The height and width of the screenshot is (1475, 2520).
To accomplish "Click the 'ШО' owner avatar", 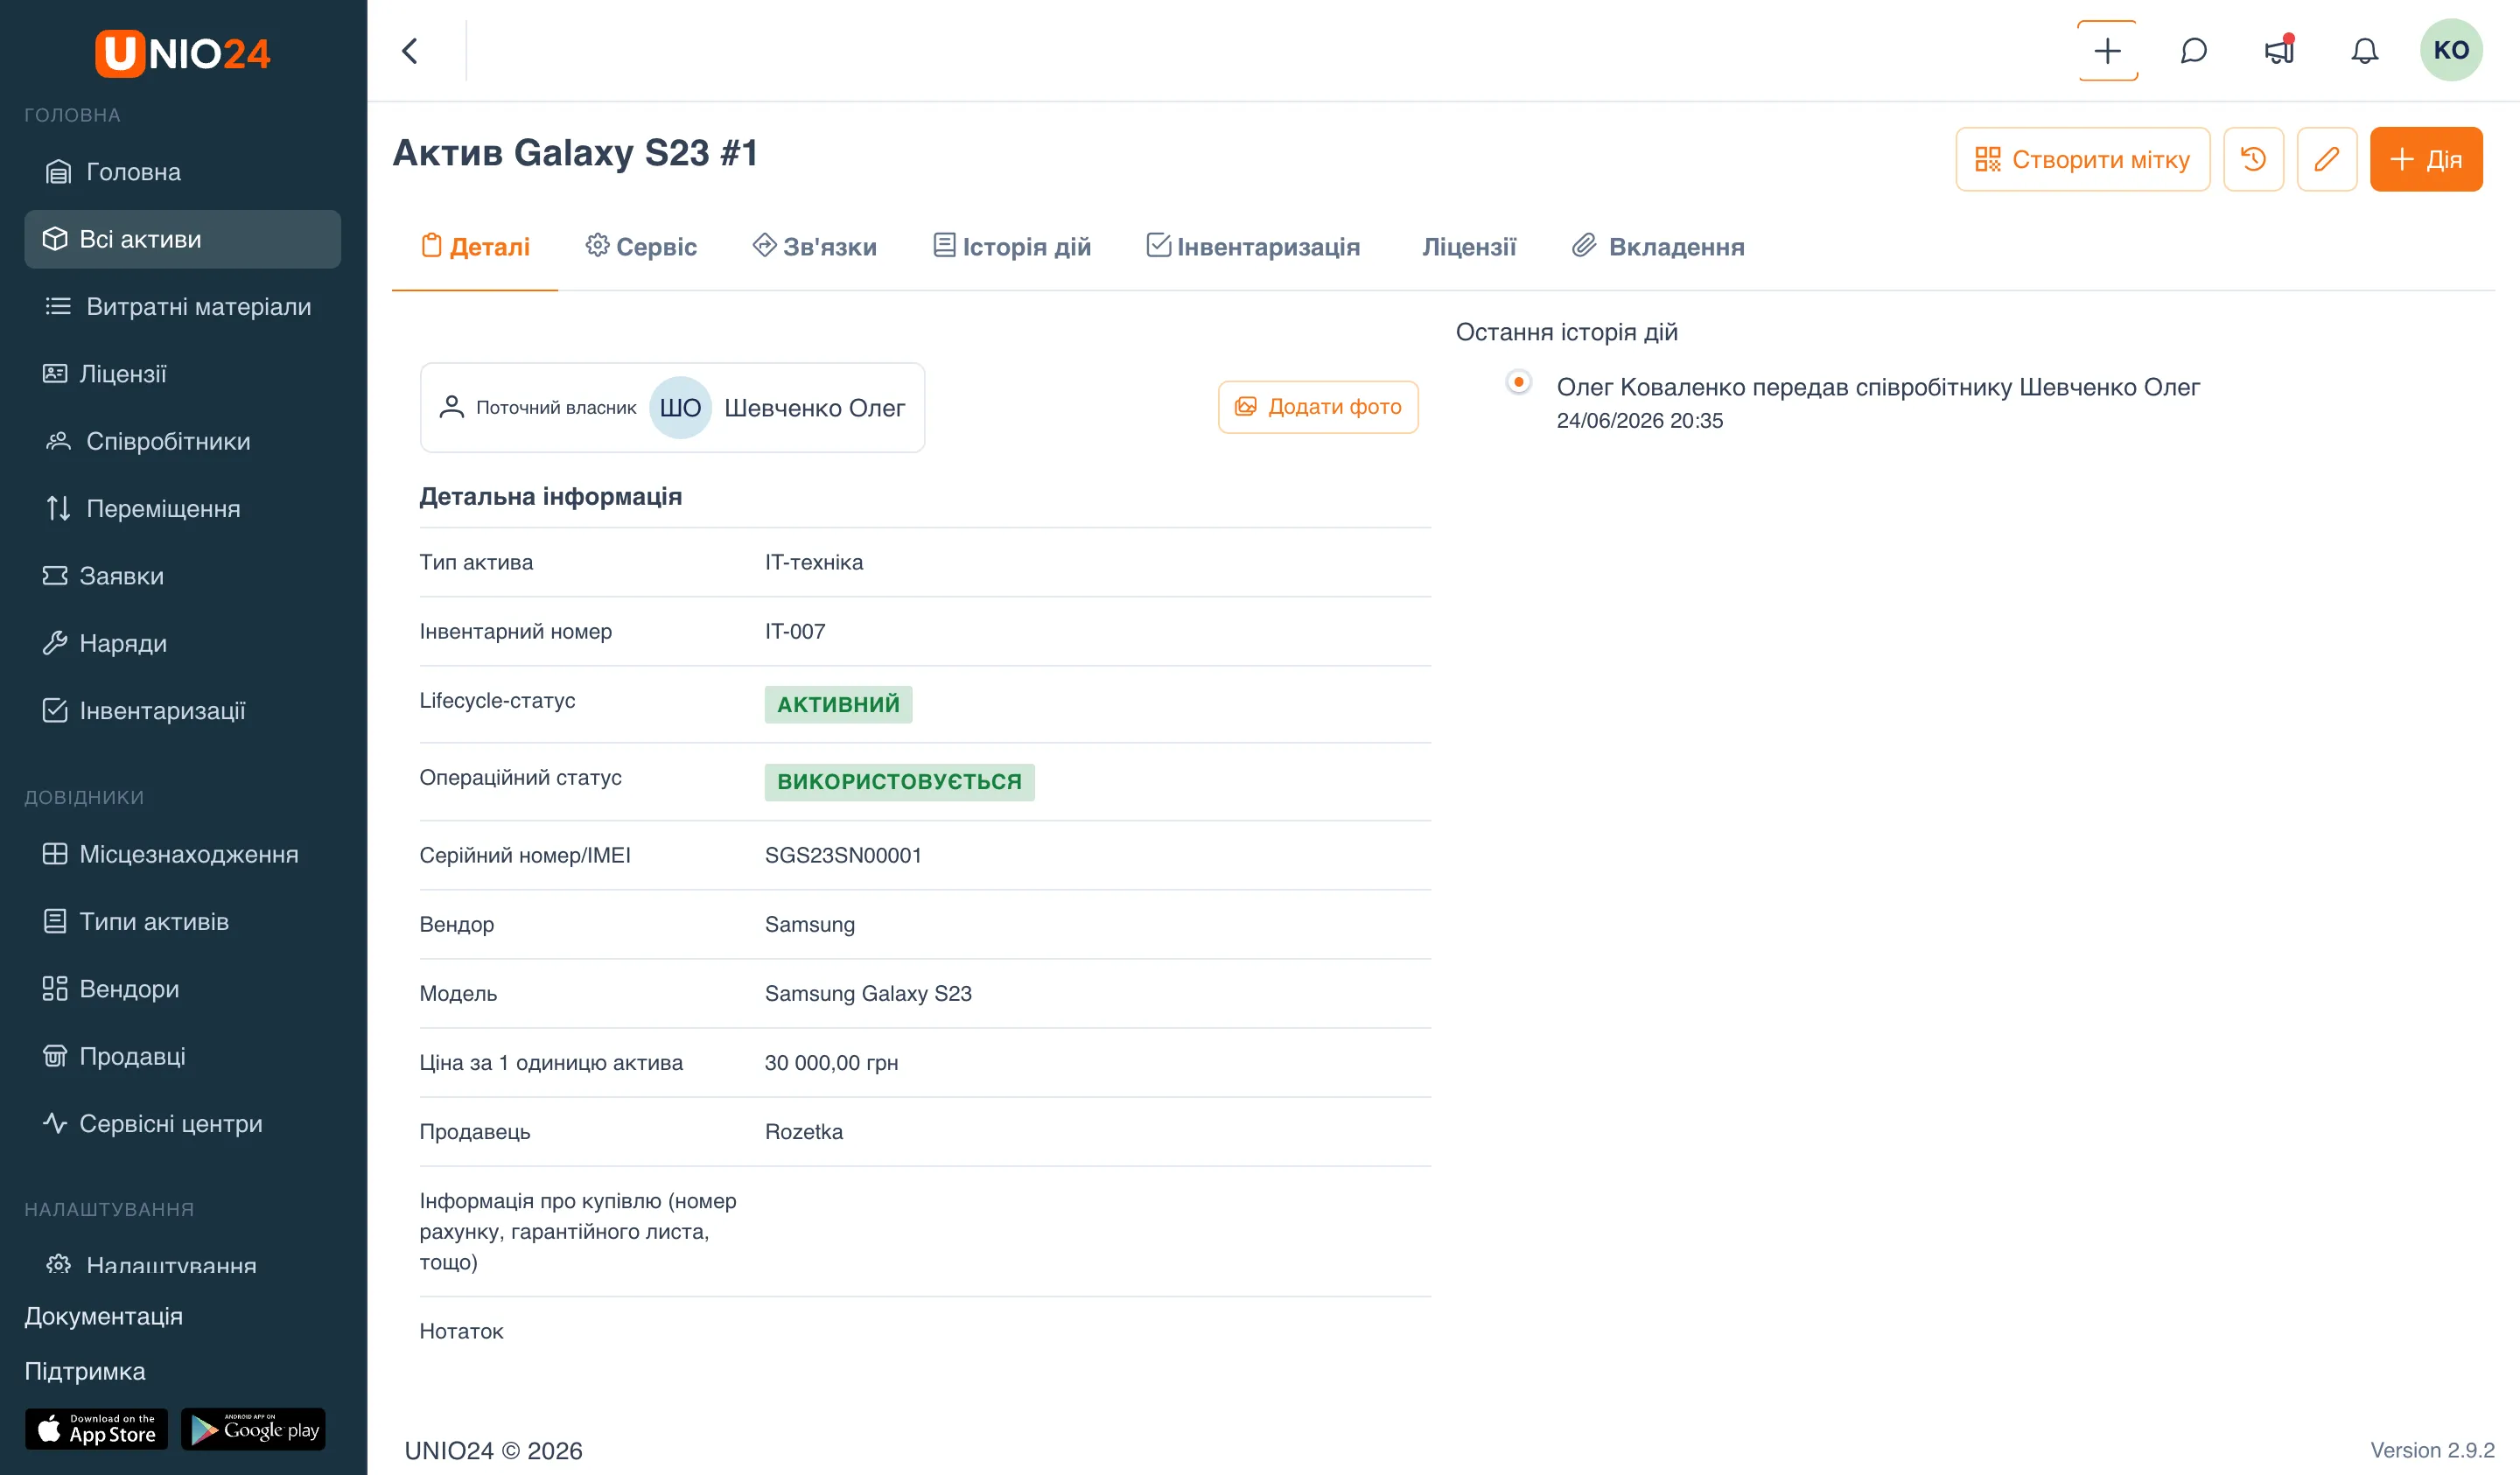I will coord(680,408).
